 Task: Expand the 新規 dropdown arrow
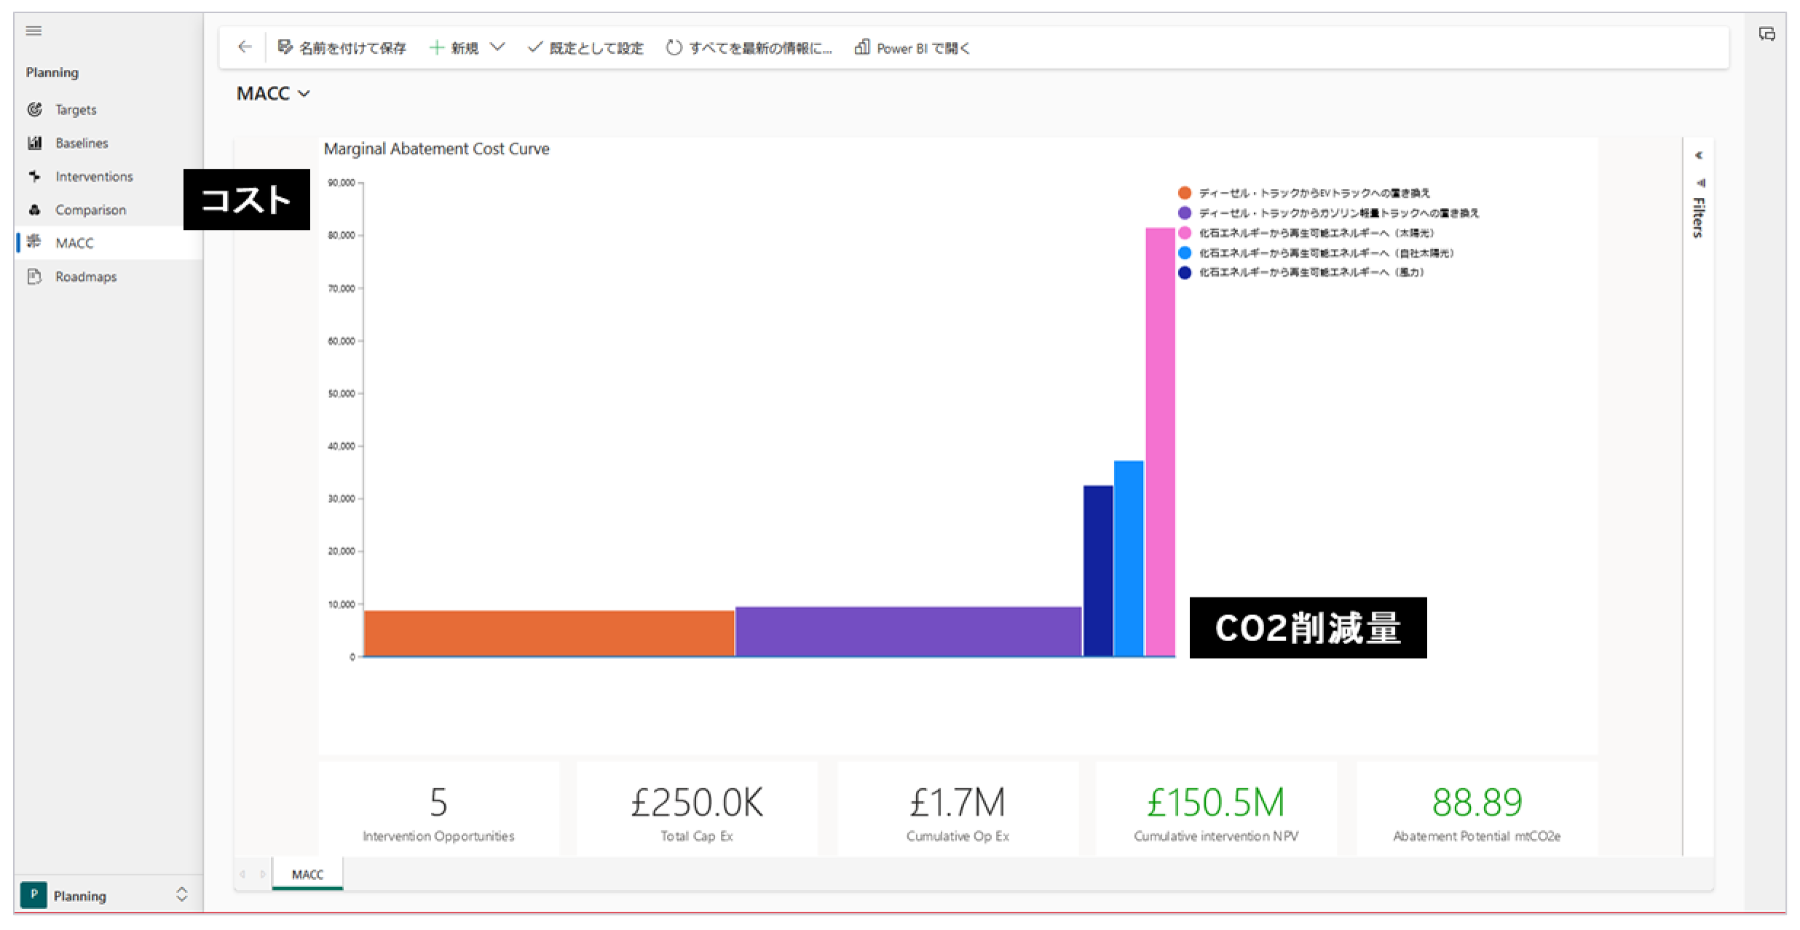(498, 47)
